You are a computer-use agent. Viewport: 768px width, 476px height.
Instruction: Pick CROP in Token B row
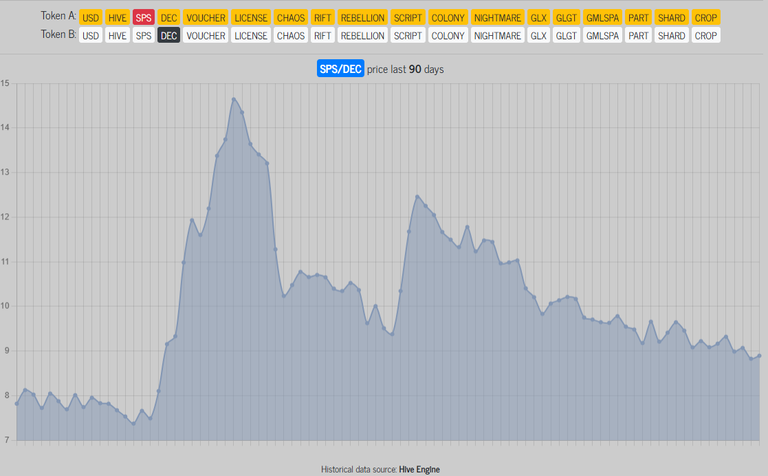706,35
